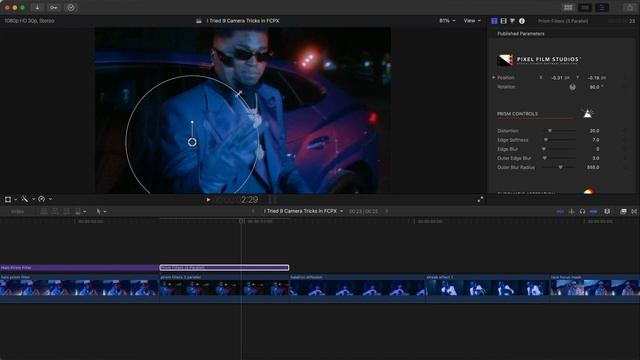Open the viewer zoom 81% dropdown
This screenshot has height=360, width=640.
pos(447,20)
